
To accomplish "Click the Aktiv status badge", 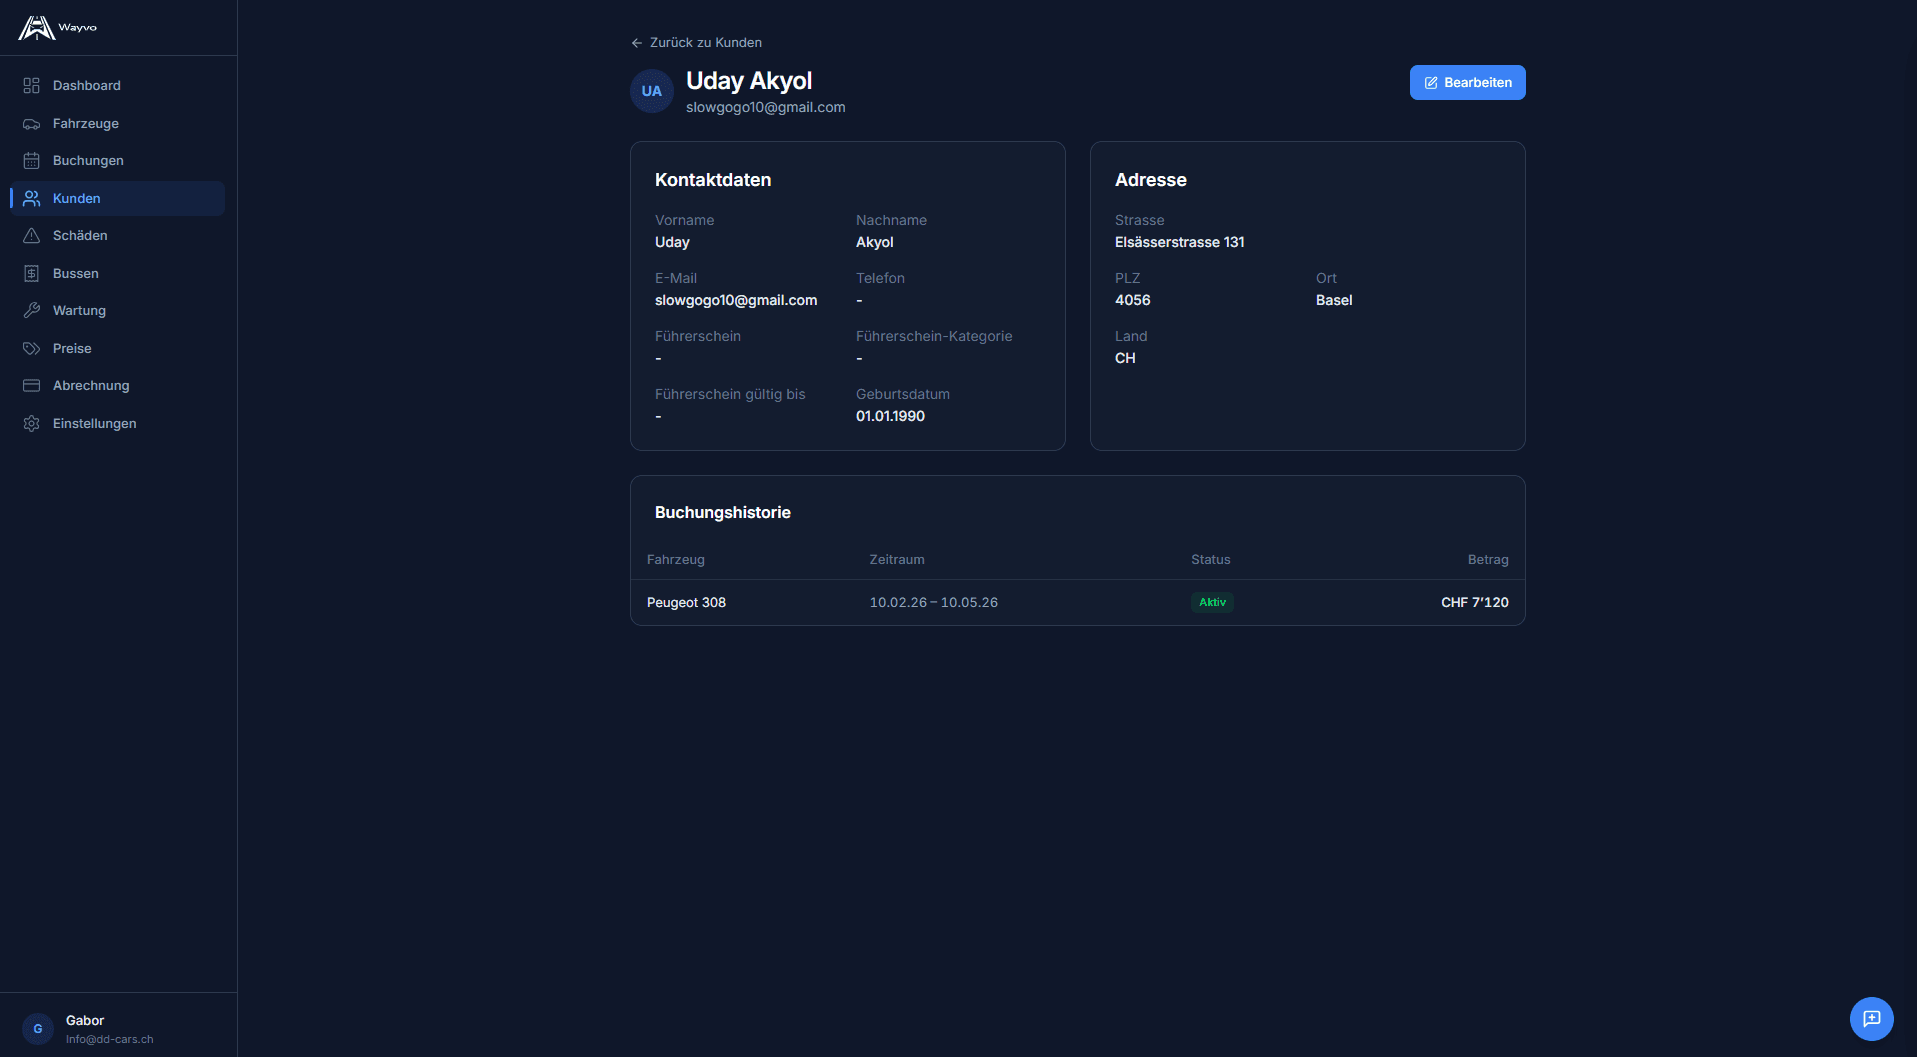I will (x=1212, y=603).
